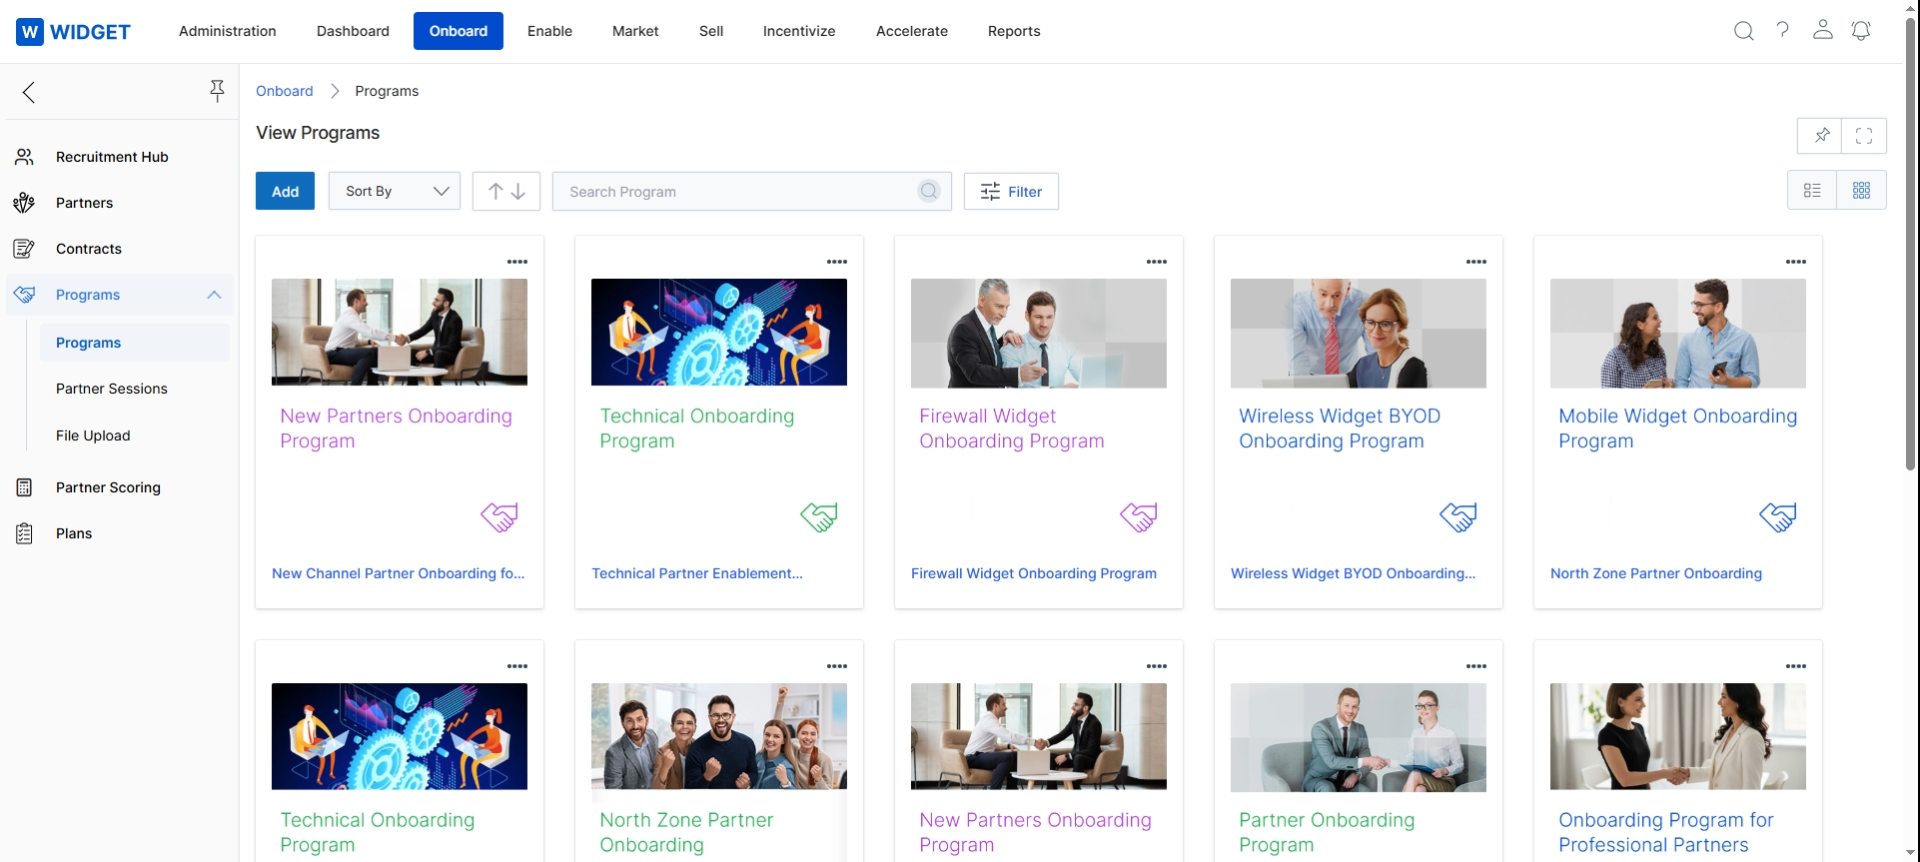This screenshot has height=862, width=1920.
Task: Open Firewall Widget Onboarding Program title
Action: pos(1012,428)
